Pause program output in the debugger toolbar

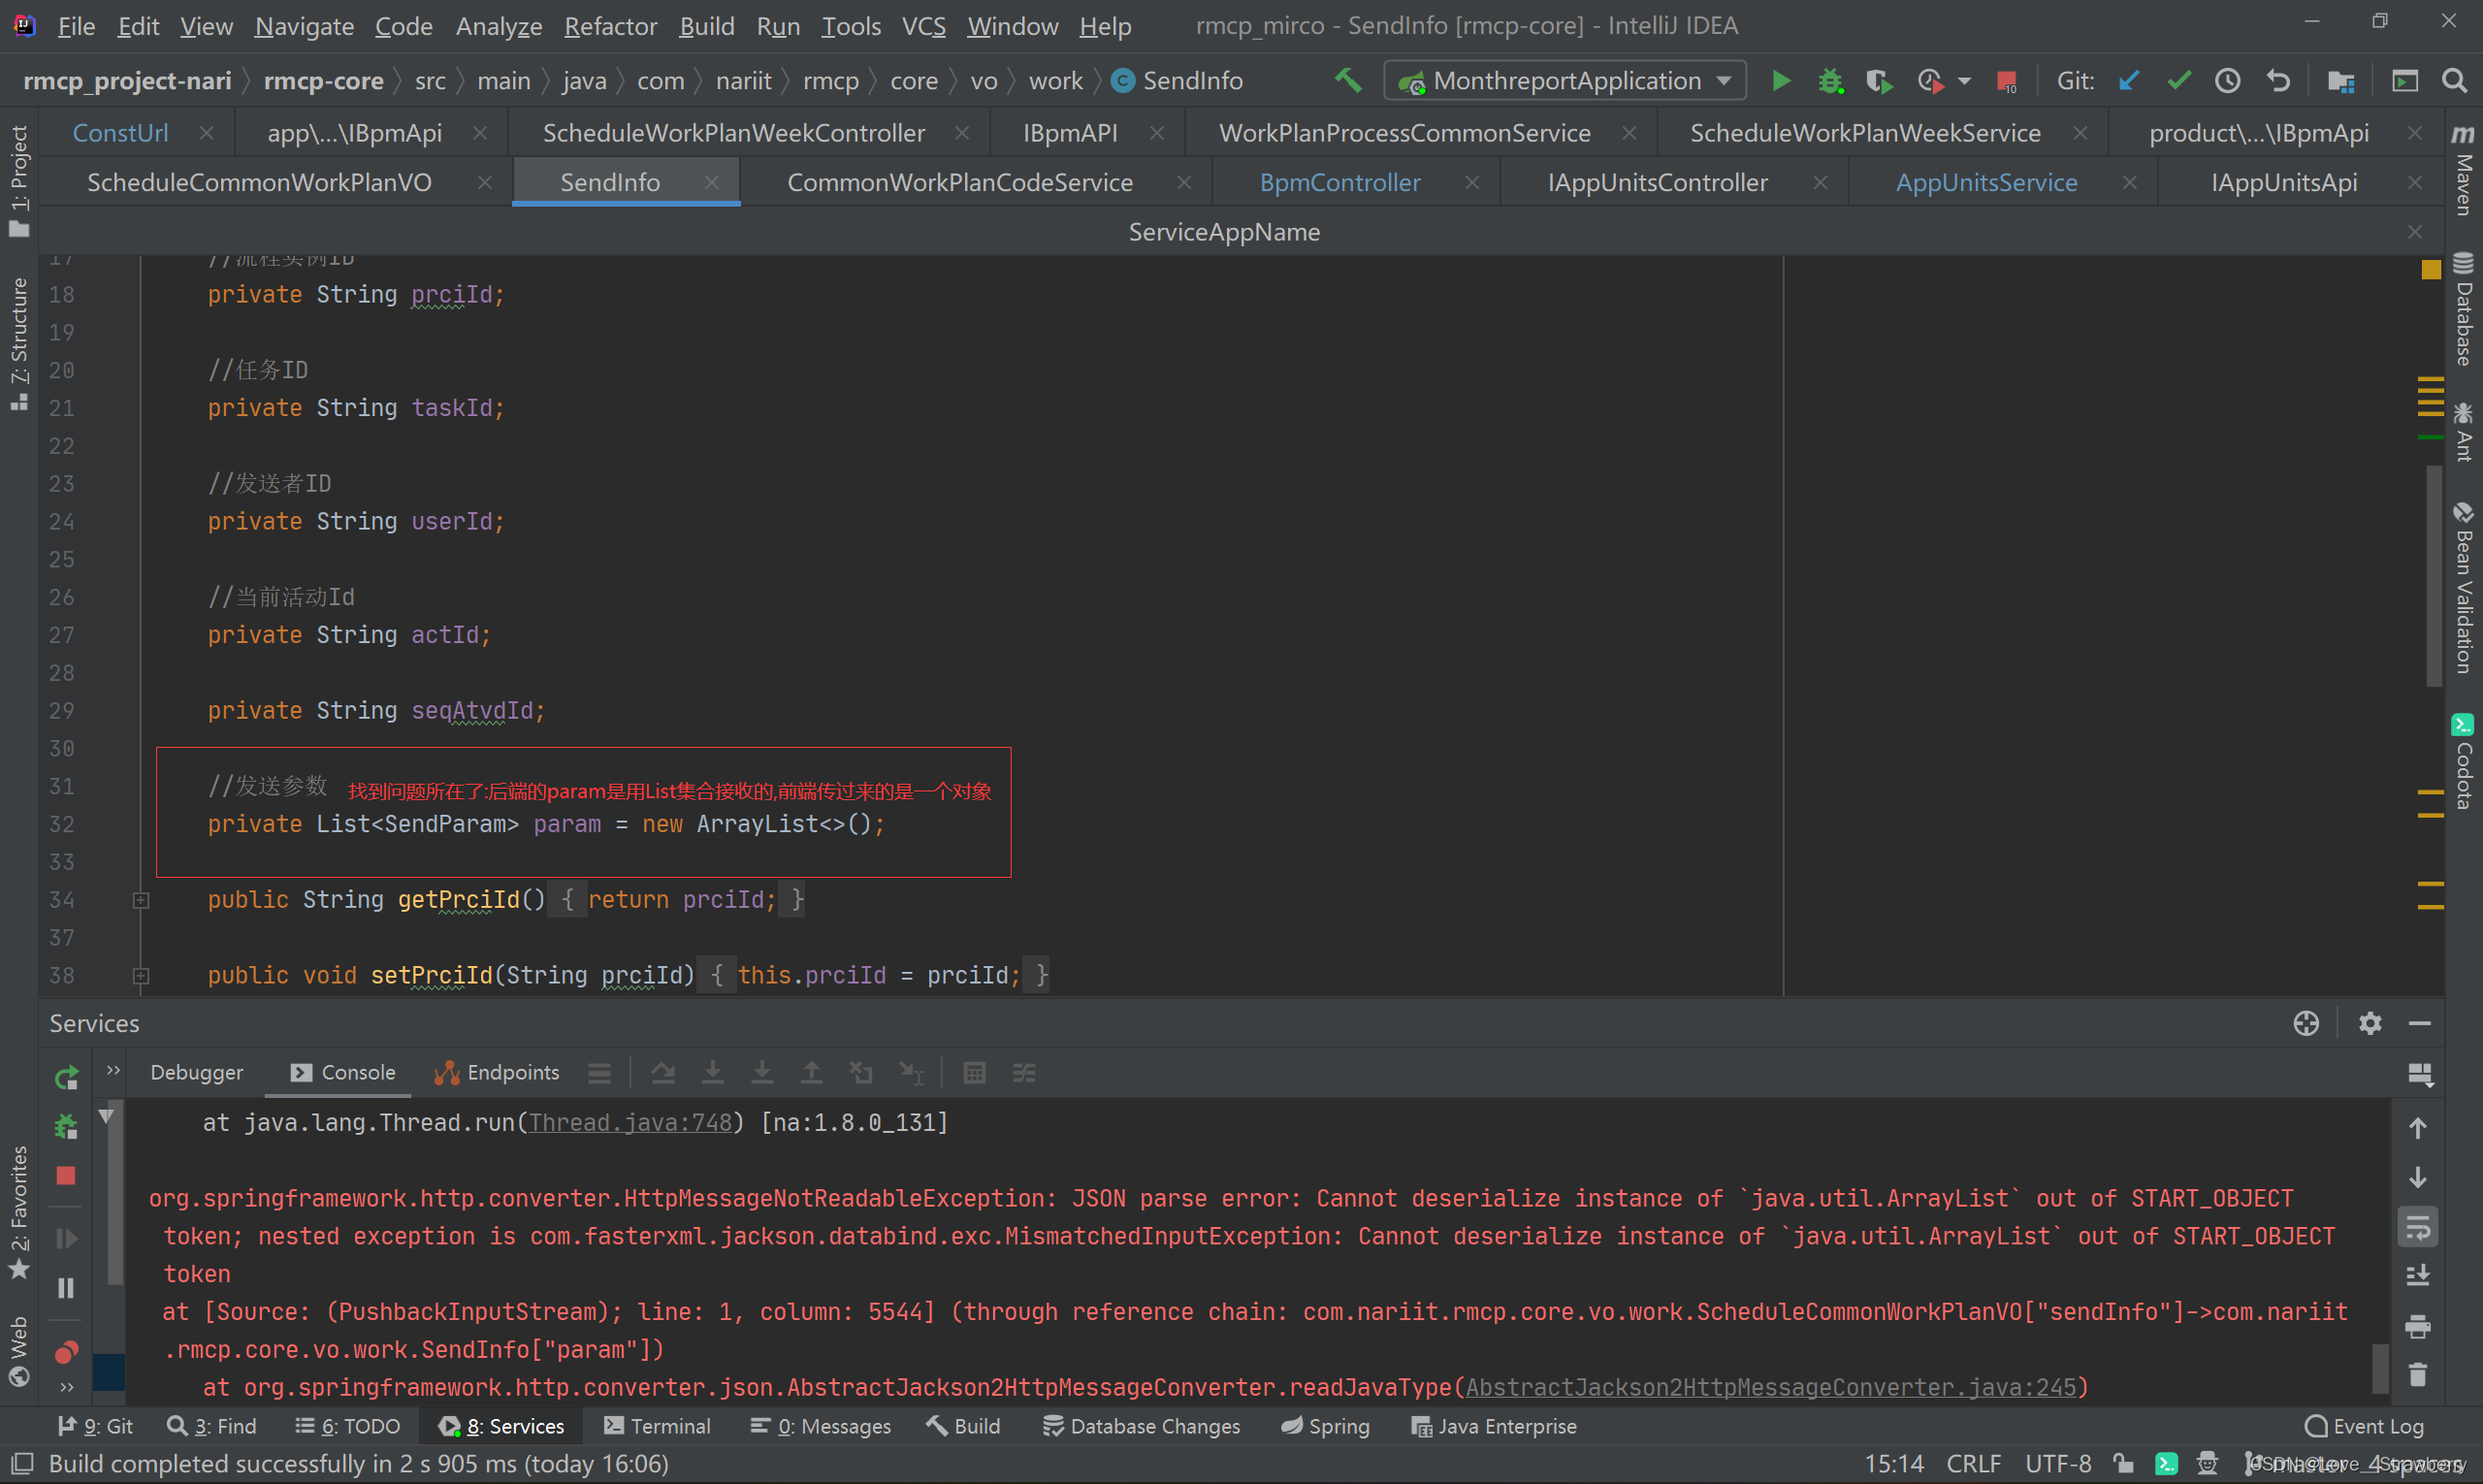point(65,1288)
